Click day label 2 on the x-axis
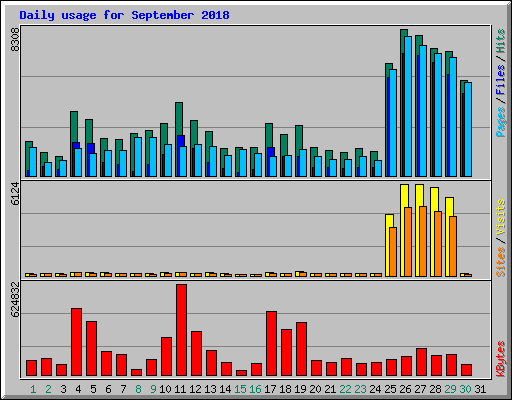Screen dimensions: 512x400 click(x=48, y=389)
